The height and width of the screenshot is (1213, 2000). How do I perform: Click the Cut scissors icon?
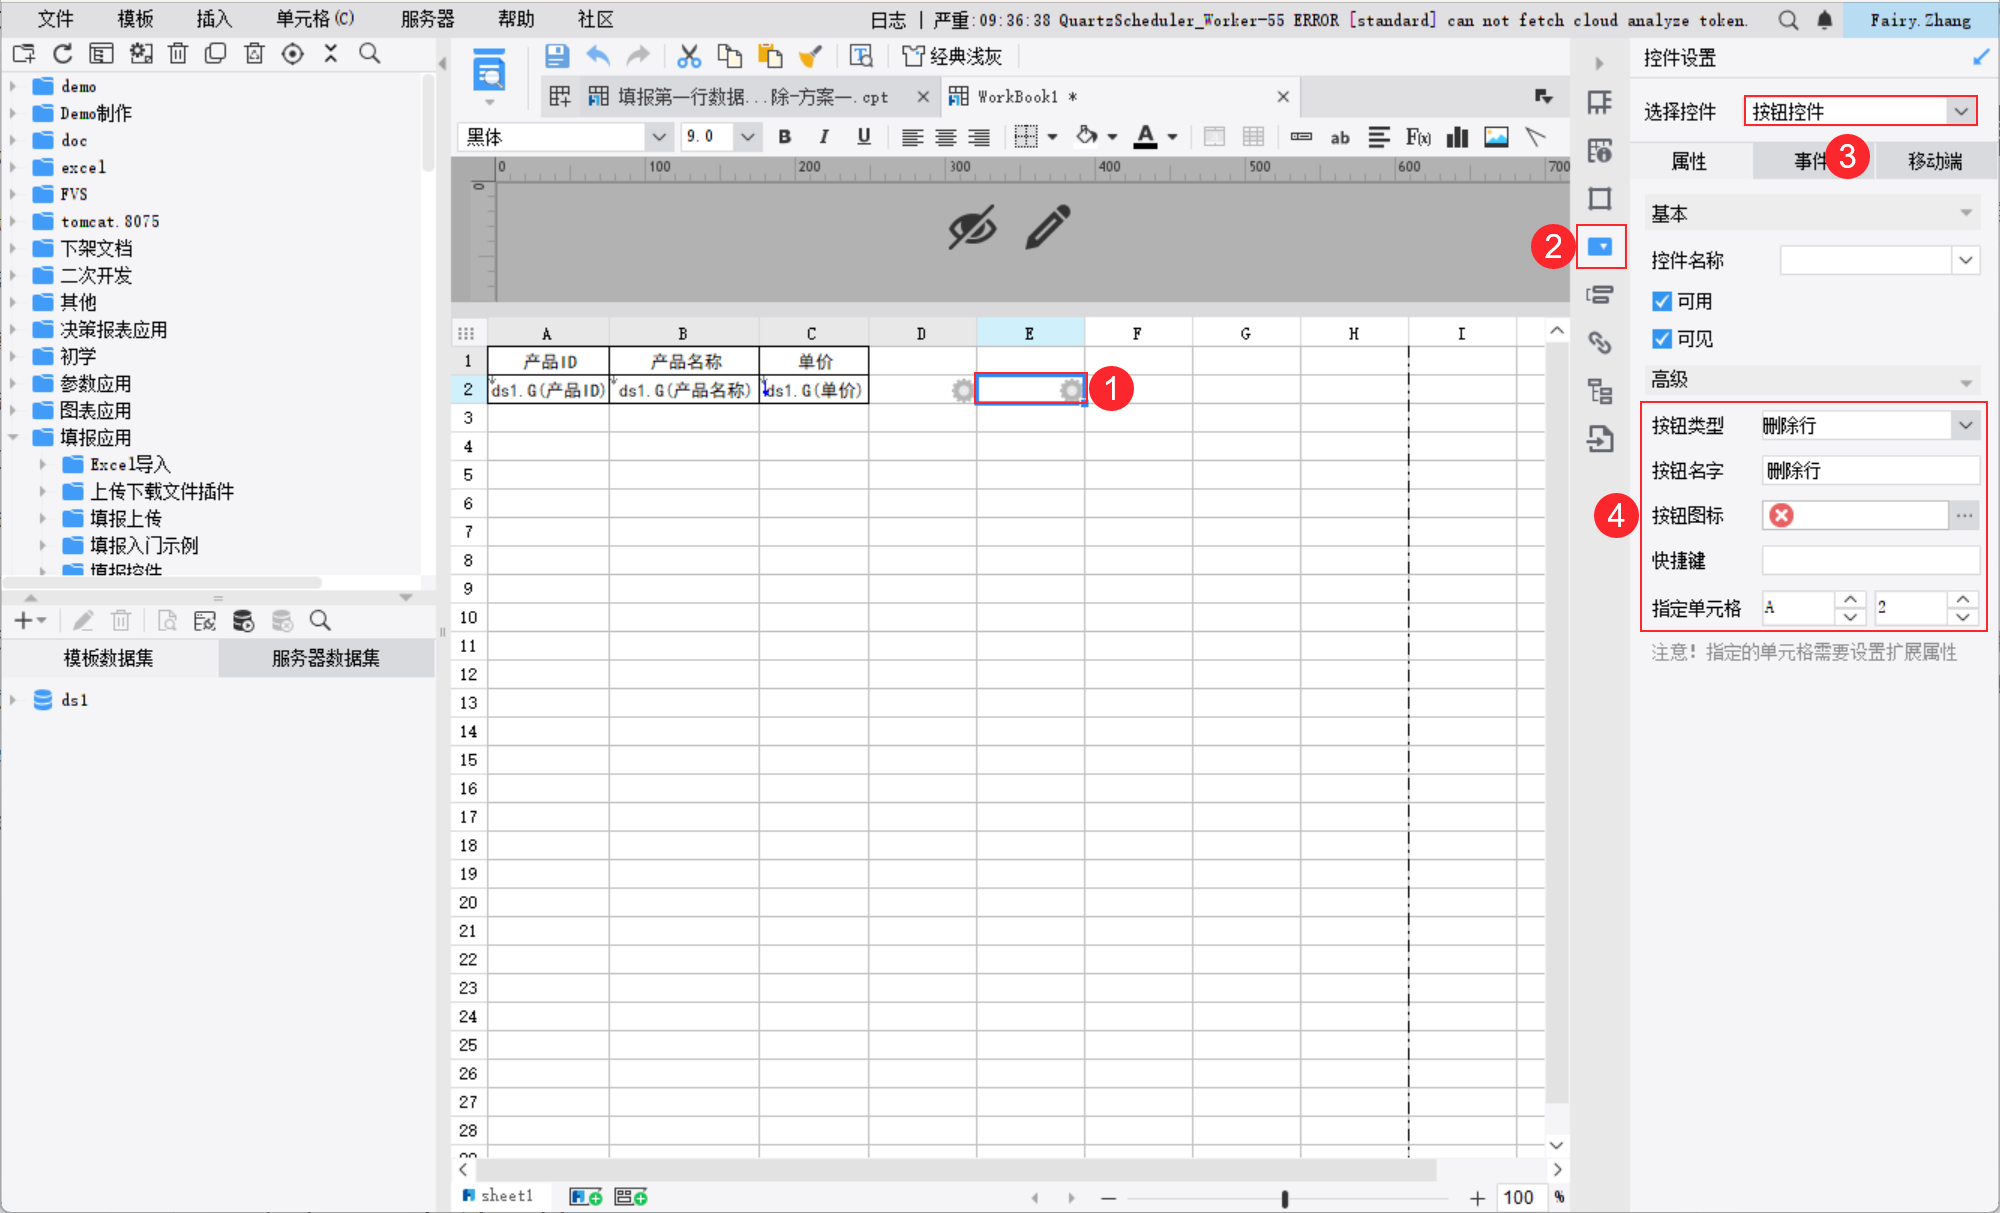click(x=688, y=56)
